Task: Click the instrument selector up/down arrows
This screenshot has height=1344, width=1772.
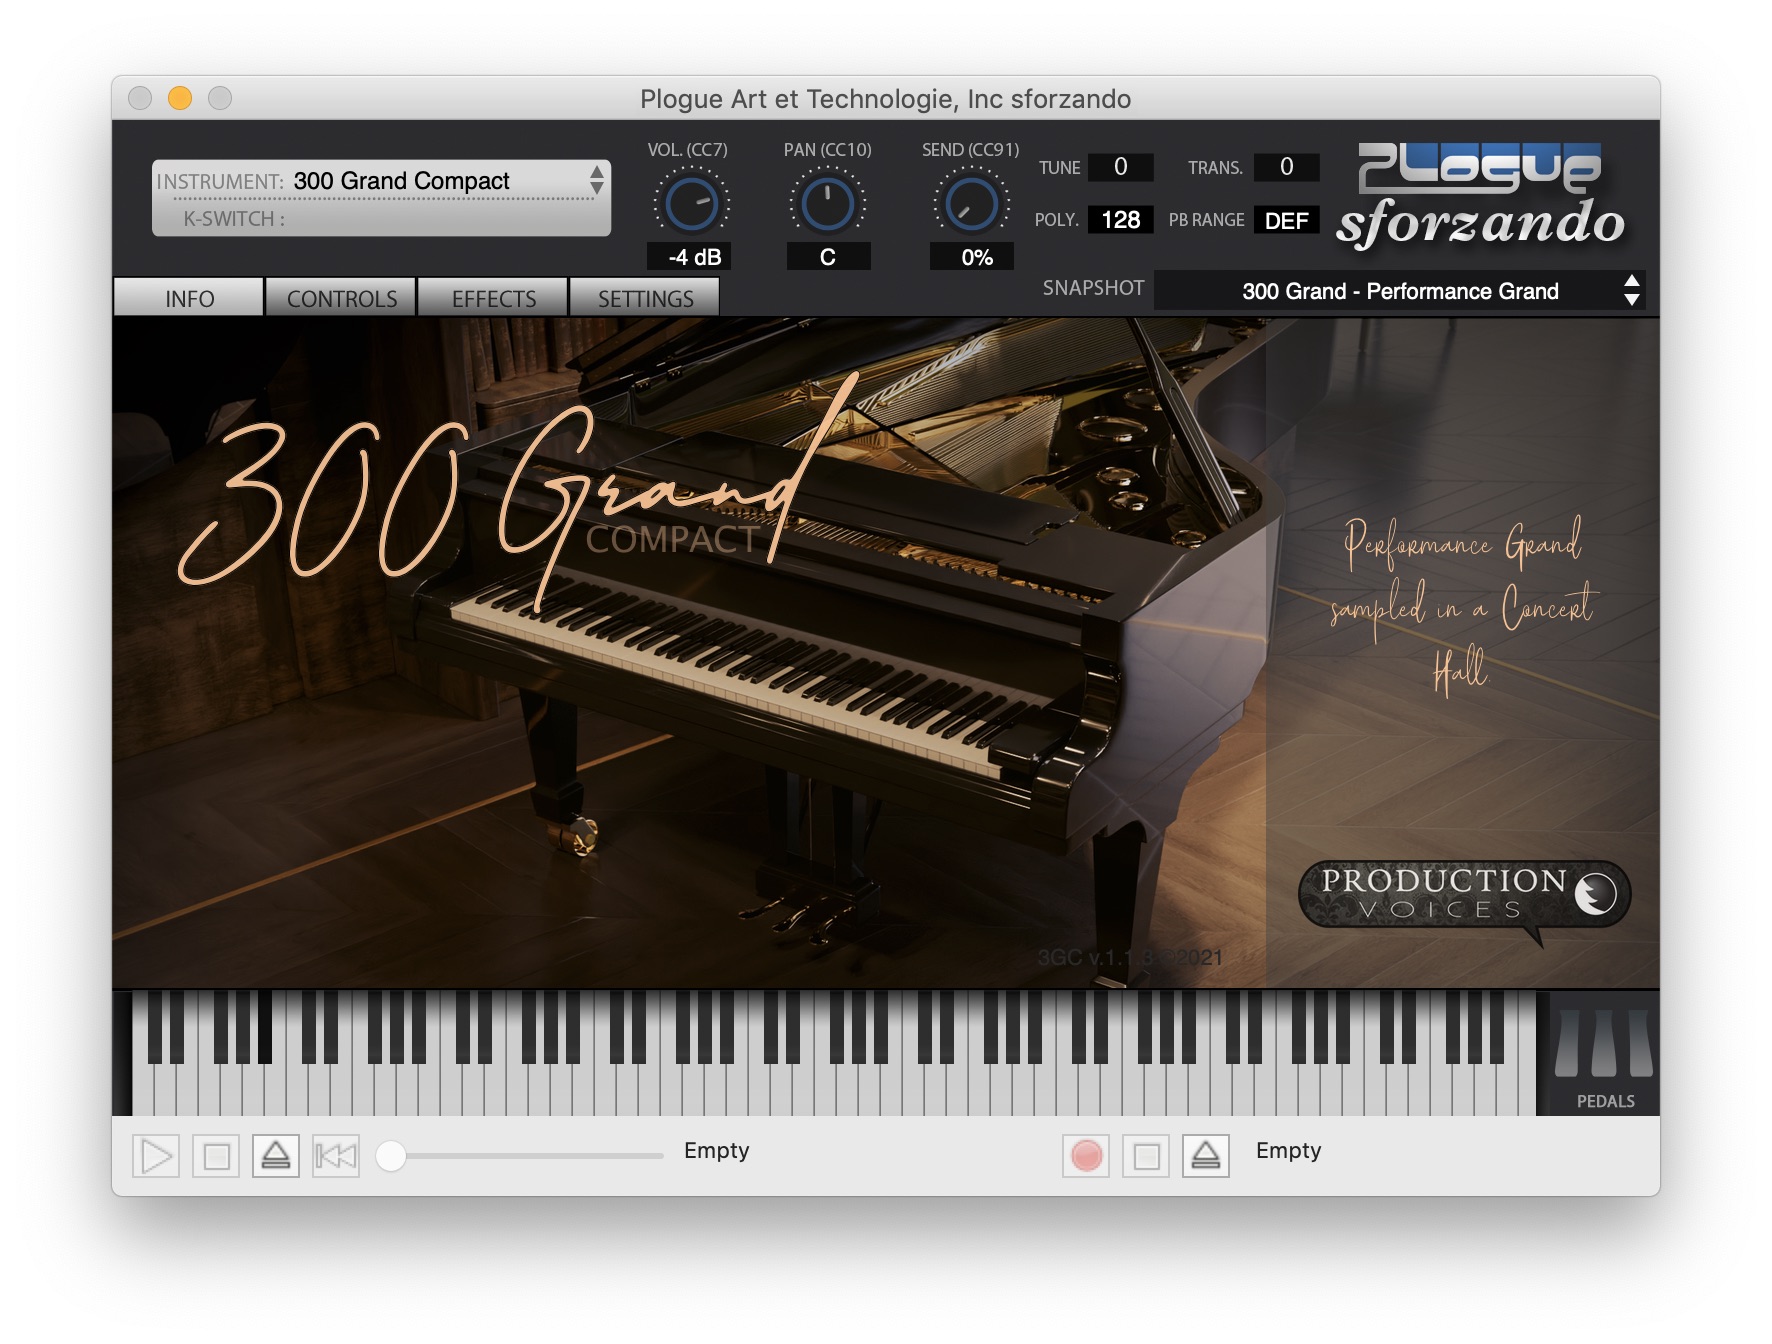Action: click(x=597, y=180)
